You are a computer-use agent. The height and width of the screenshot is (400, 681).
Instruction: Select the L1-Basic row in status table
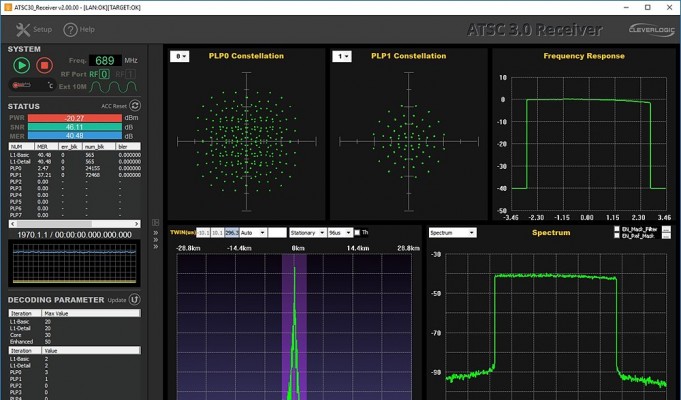tap(75, 155)
